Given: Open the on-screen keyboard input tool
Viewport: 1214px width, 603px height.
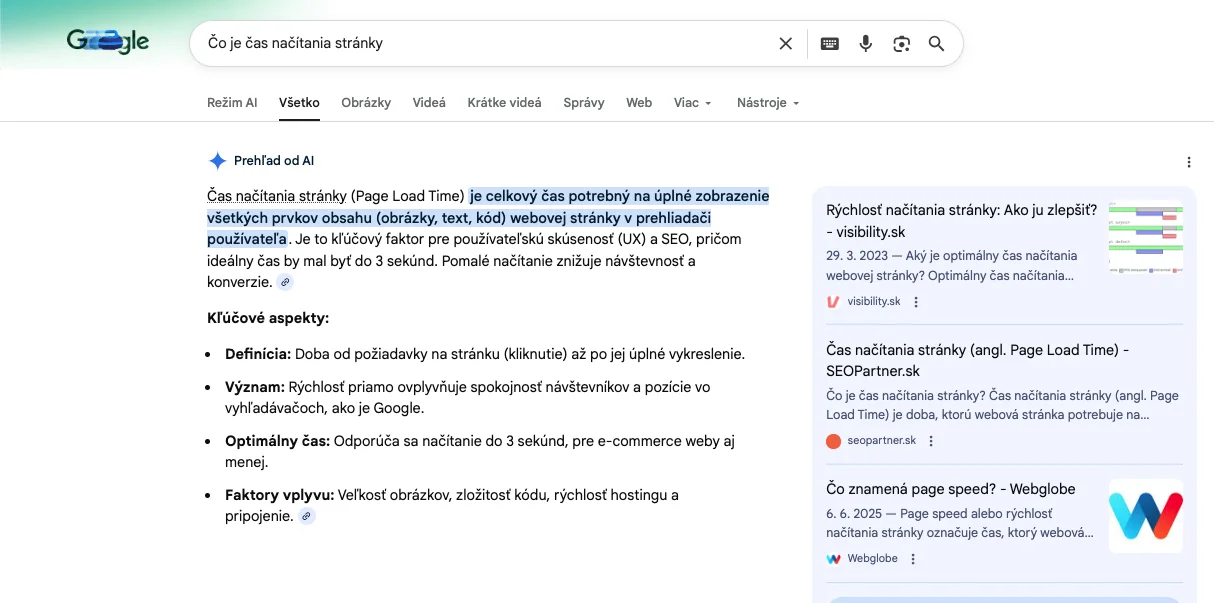Looking at the screenshot, I should [x=829, y=44].
